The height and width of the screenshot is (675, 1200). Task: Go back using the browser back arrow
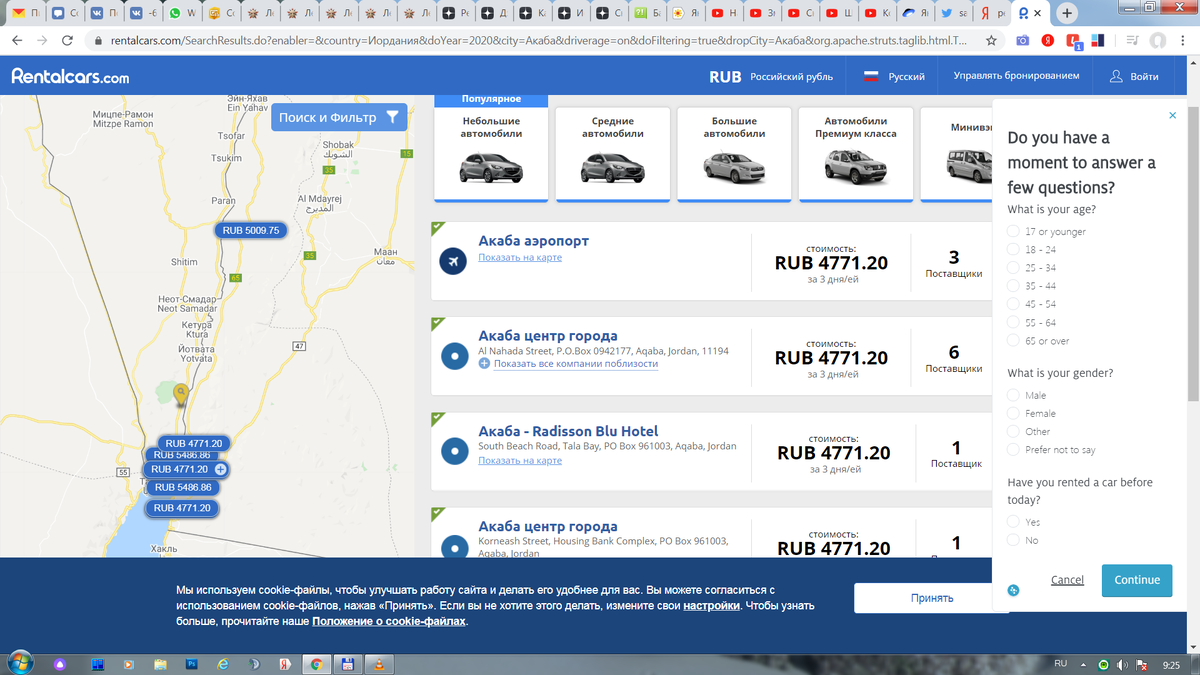(17, 41)
